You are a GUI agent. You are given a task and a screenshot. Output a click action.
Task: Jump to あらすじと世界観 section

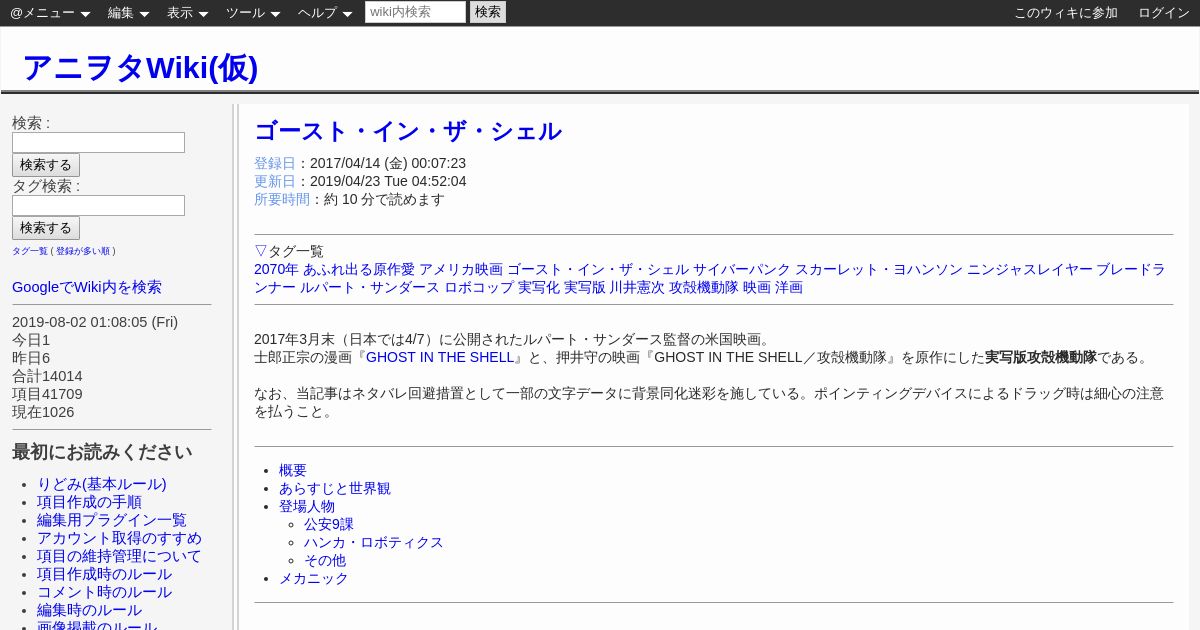click(x=335, y=488)
